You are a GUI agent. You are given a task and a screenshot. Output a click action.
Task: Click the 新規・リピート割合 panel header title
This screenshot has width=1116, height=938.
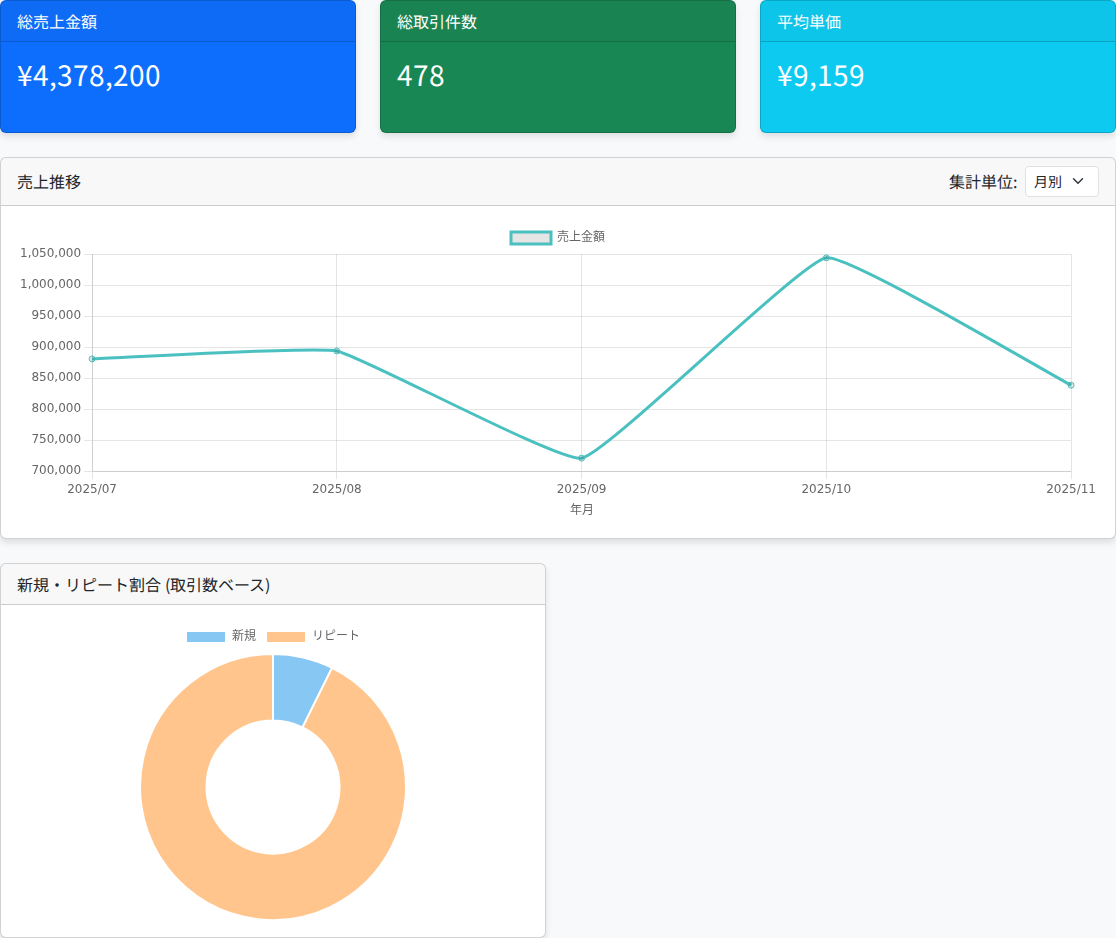pos(143,585)
